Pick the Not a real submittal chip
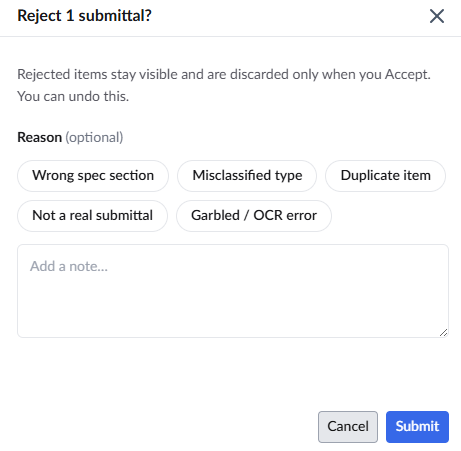The image size is (461, 451). [x=92, y=216]
